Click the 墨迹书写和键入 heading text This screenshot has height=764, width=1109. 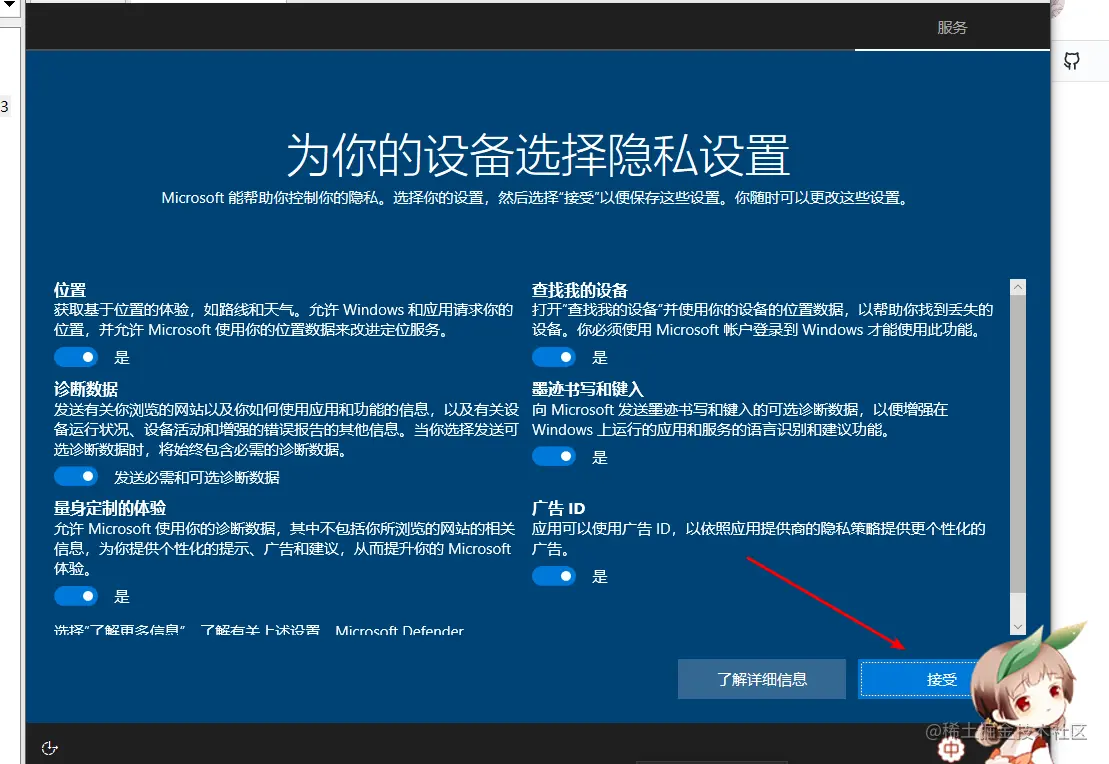click(x=587, y=389)
